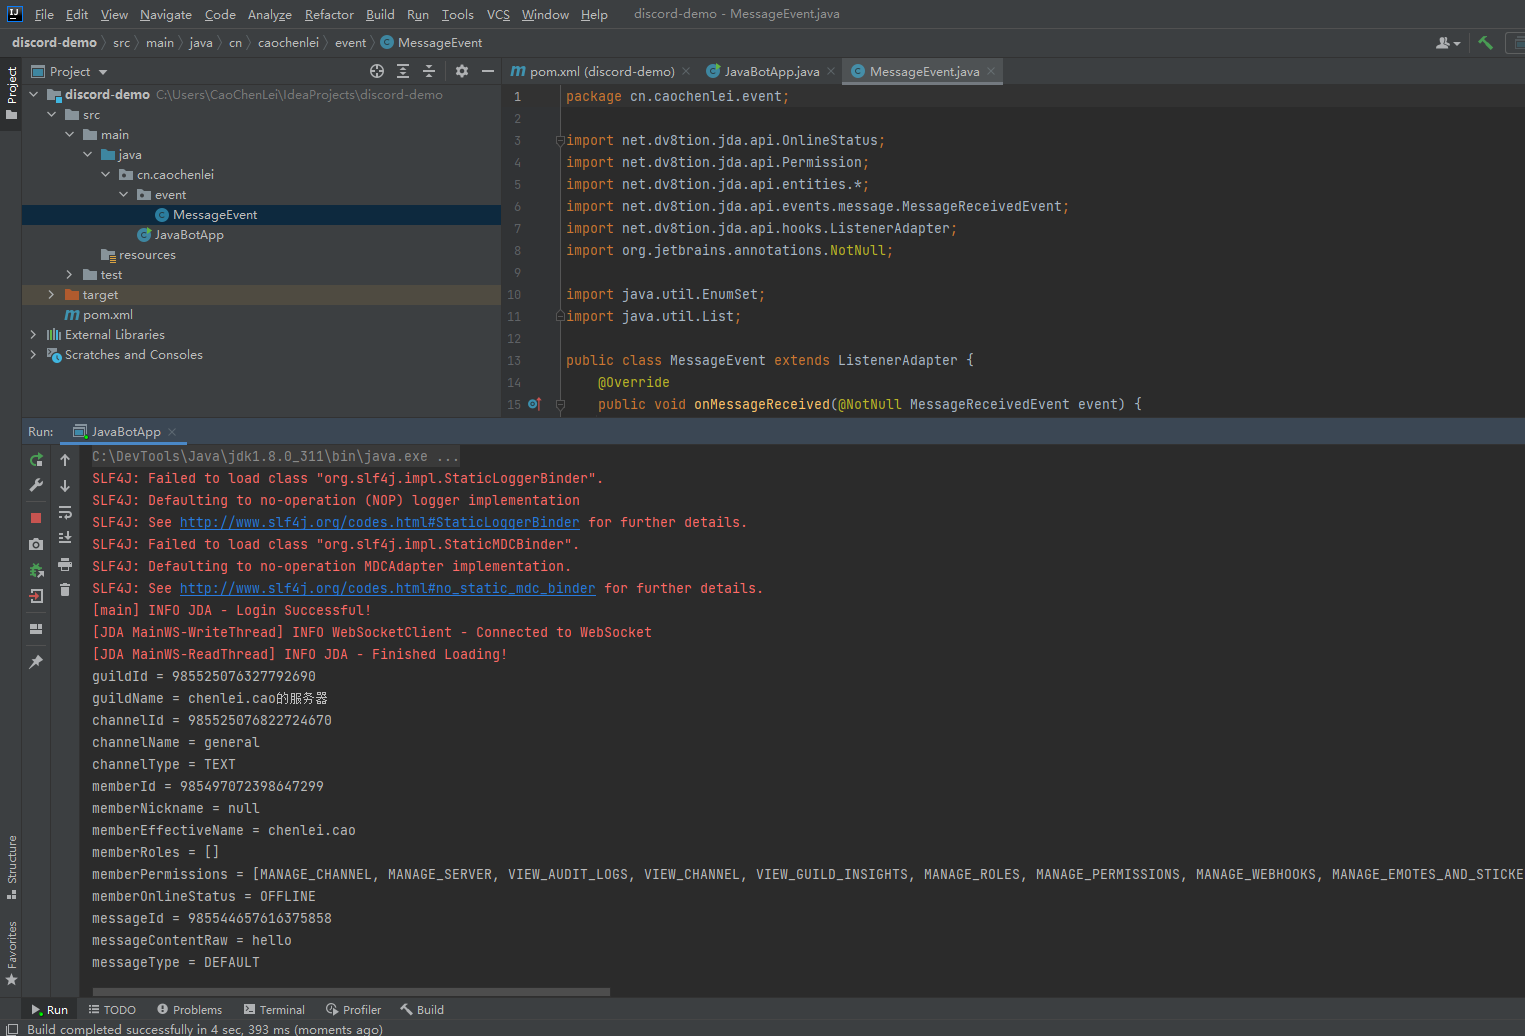The image size is (1525, 1036).
Task: Rerun JavaBotApp with green rerun icon
Action: click(36, 460)
